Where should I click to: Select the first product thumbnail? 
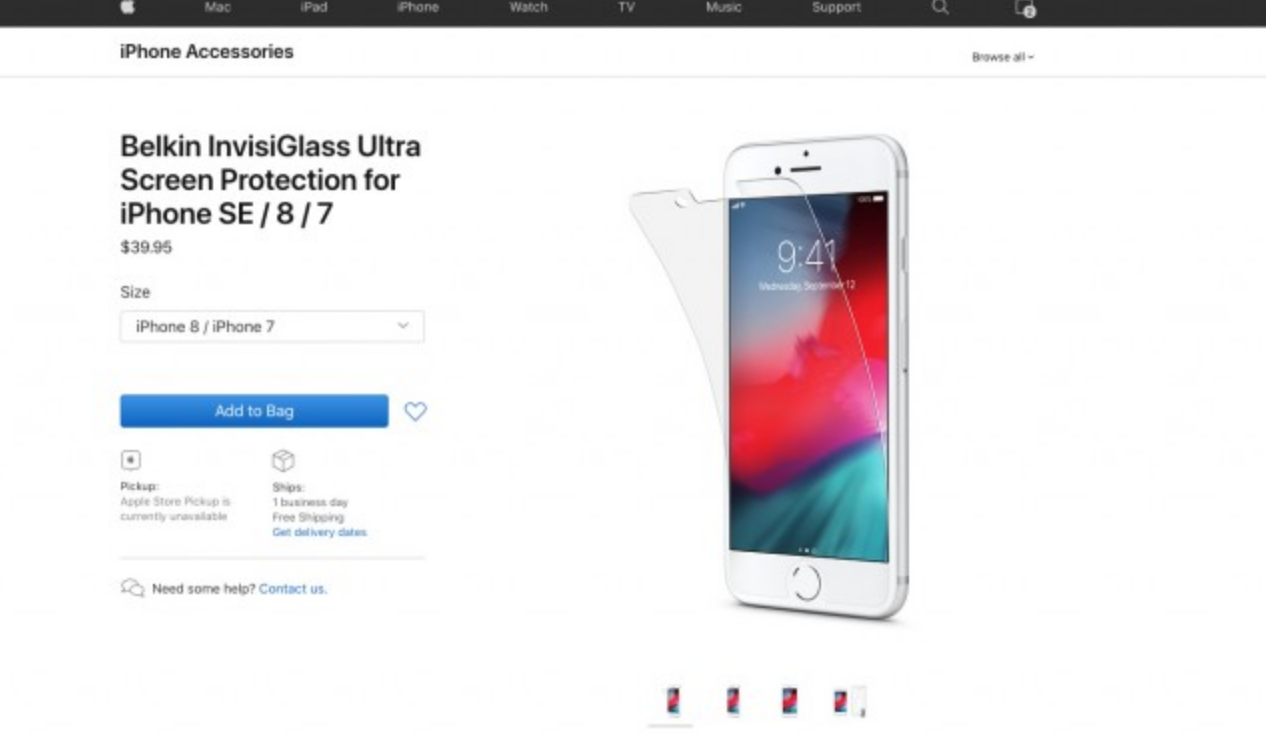point(673,701)
